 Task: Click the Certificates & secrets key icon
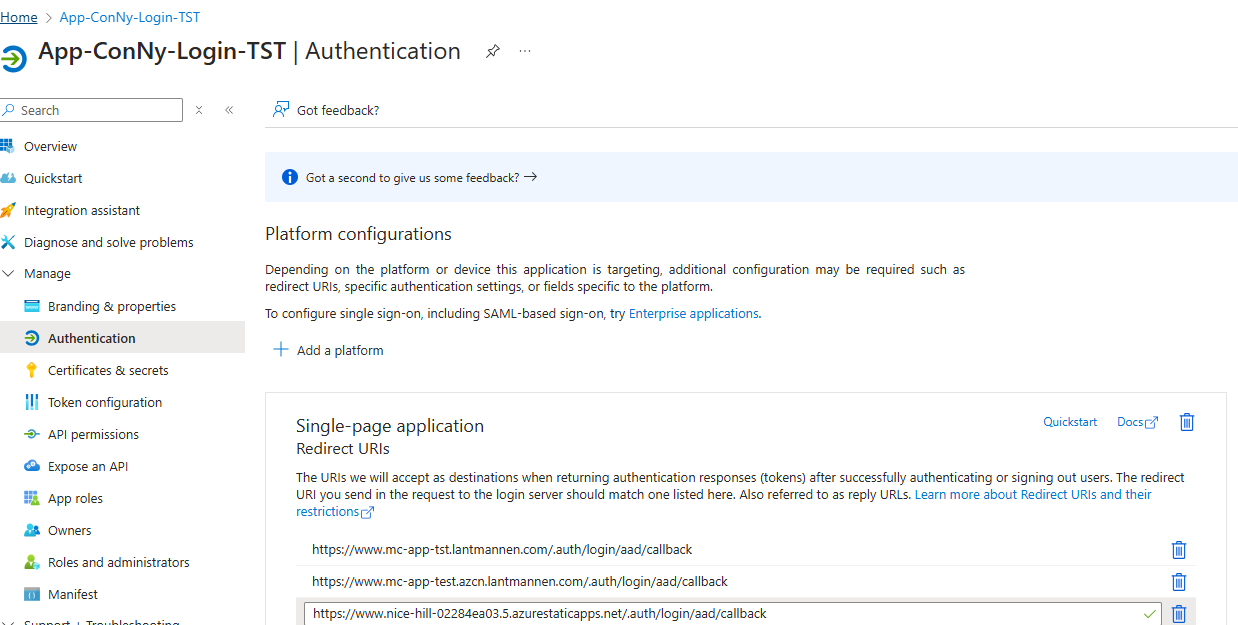tap(31, 370)
